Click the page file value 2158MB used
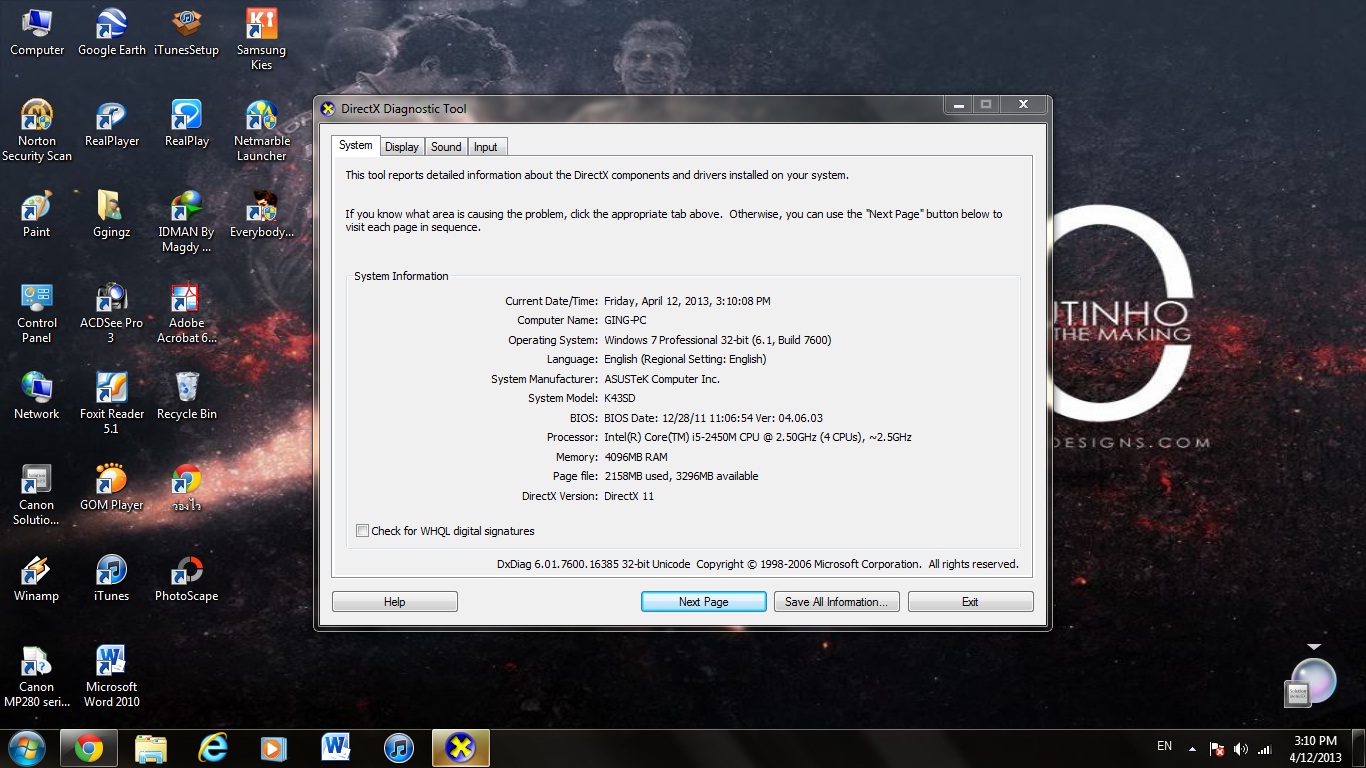The width and height of the screenshot is (1366, 768). (x=681, y=476)
